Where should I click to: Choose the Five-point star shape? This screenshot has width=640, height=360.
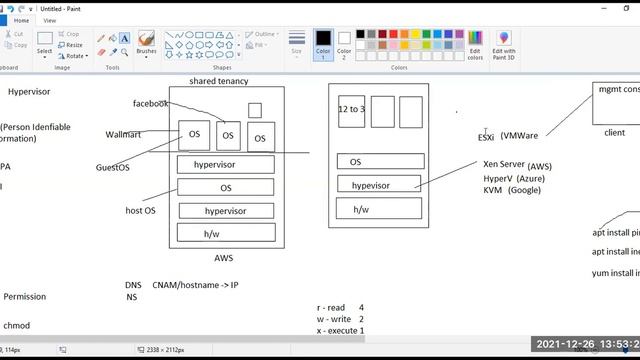click(189, 55)
